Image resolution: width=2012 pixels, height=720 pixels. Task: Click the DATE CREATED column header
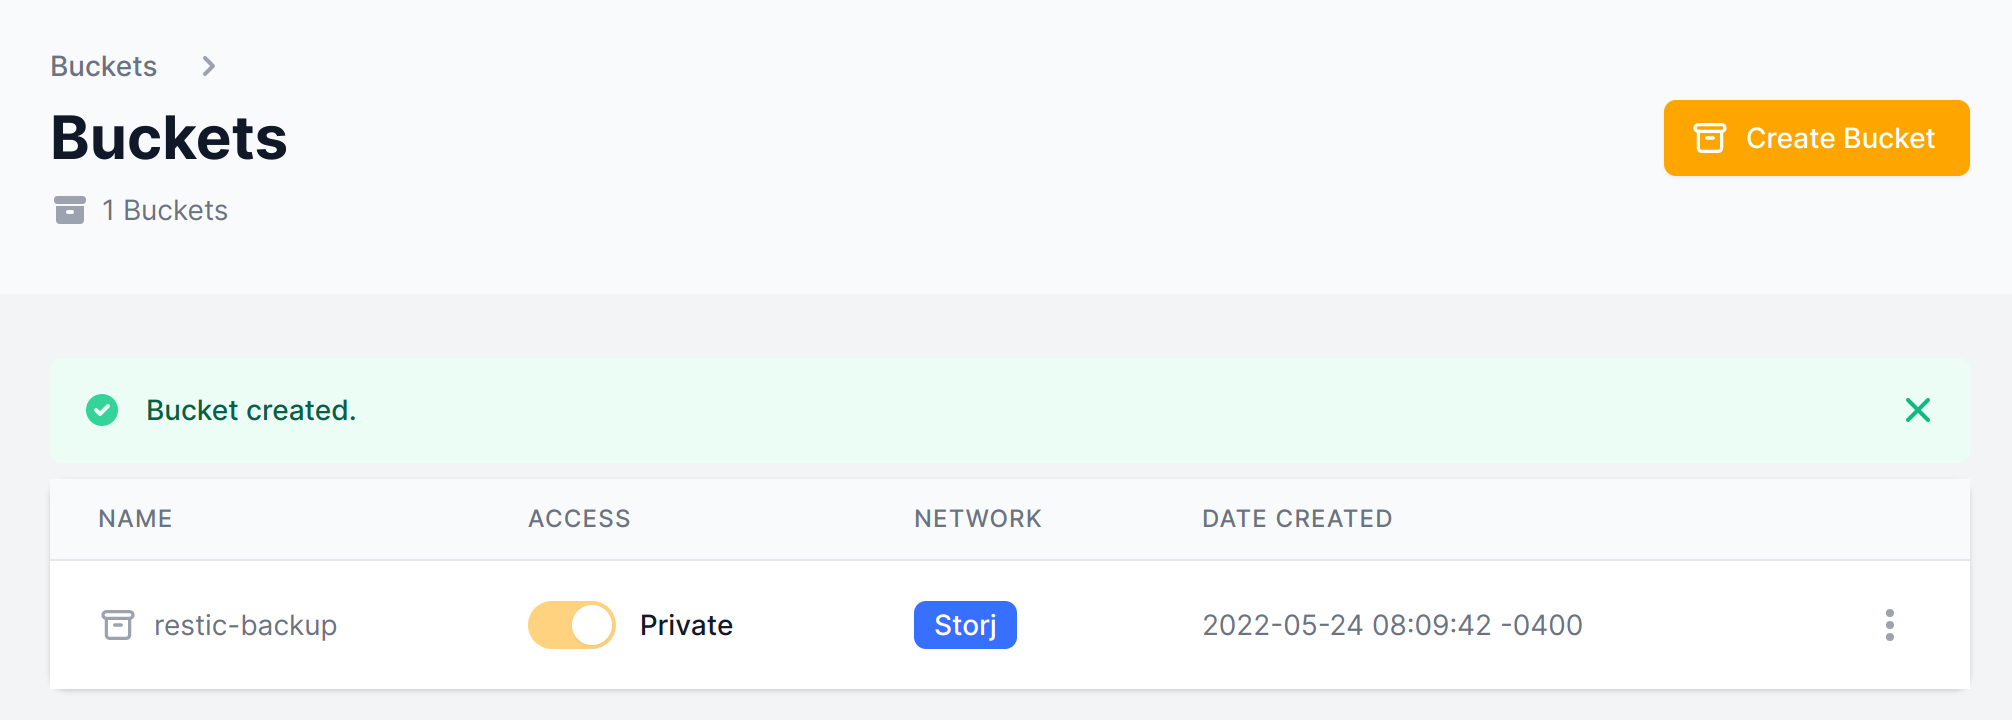[1296, 518]
